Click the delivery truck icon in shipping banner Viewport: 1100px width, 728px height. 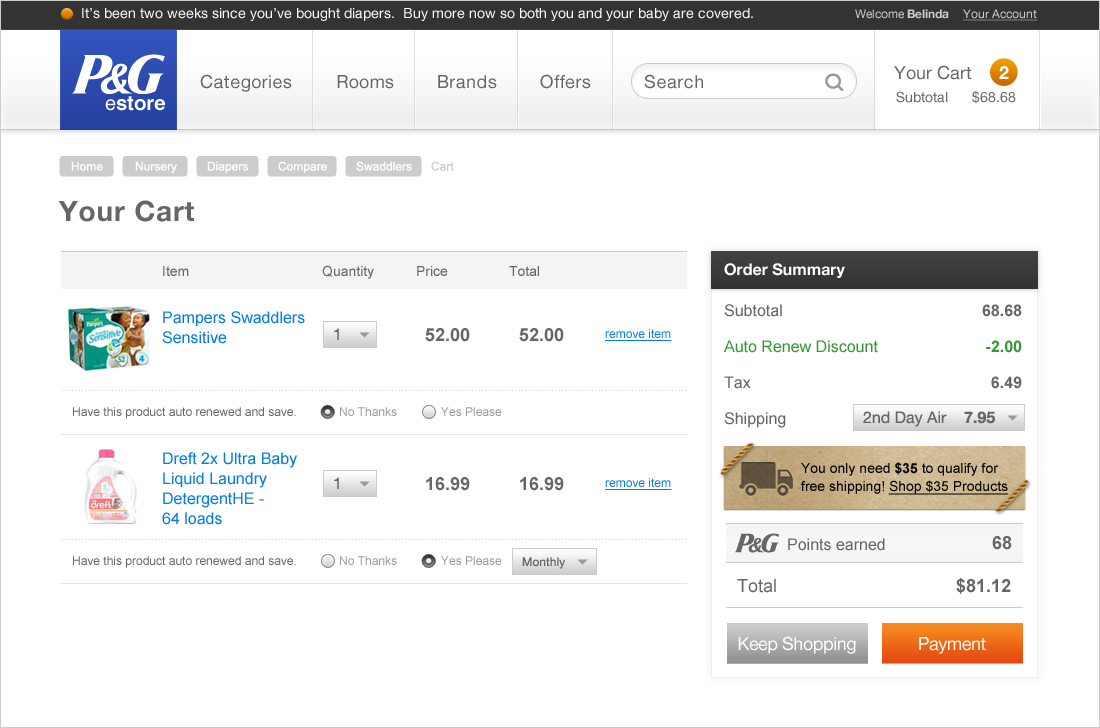pyautogui.click(x=765, y=478)
